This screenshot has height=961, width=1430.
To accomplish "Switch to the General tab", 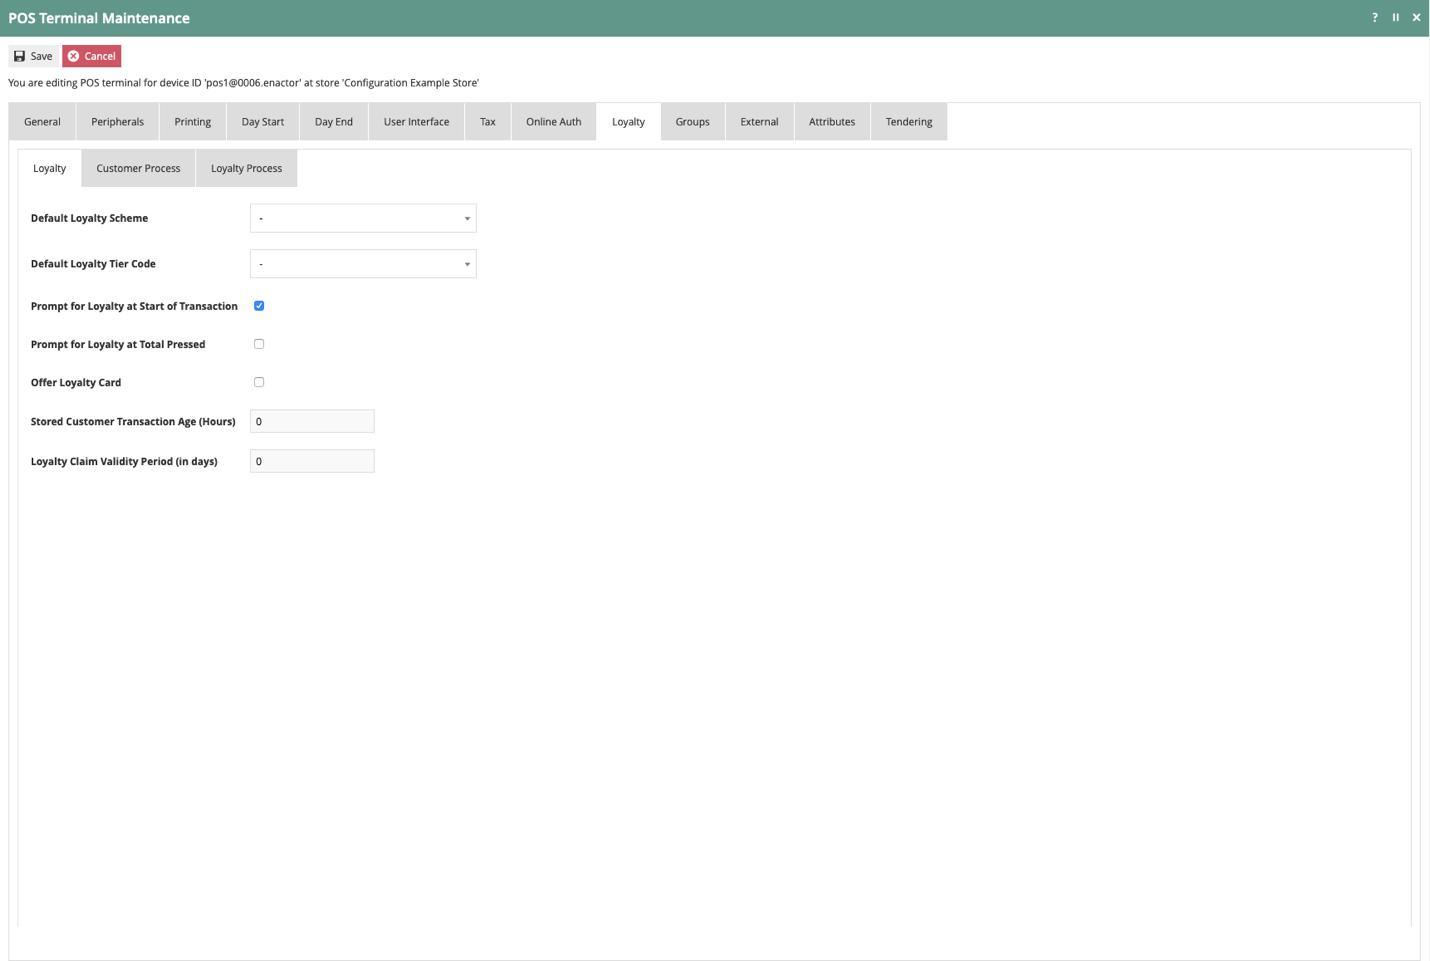I will coord(42,122).
